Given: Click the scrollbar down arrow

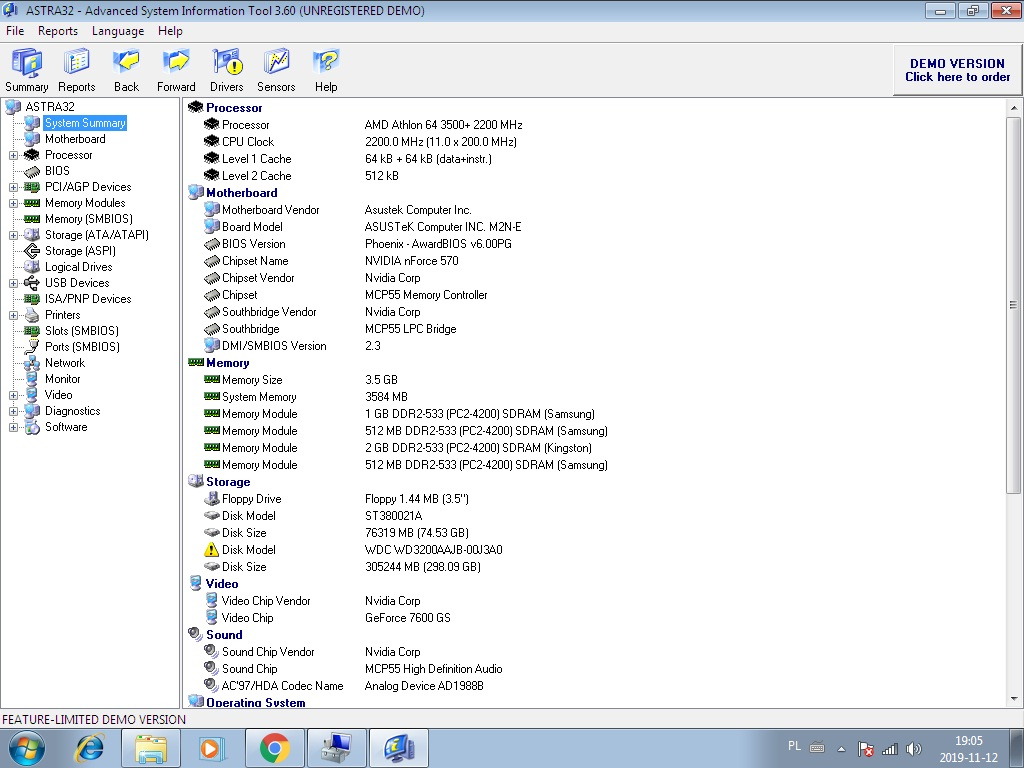Looking at the screenshot, I should pyautogui.click(x=1015, y=699).
